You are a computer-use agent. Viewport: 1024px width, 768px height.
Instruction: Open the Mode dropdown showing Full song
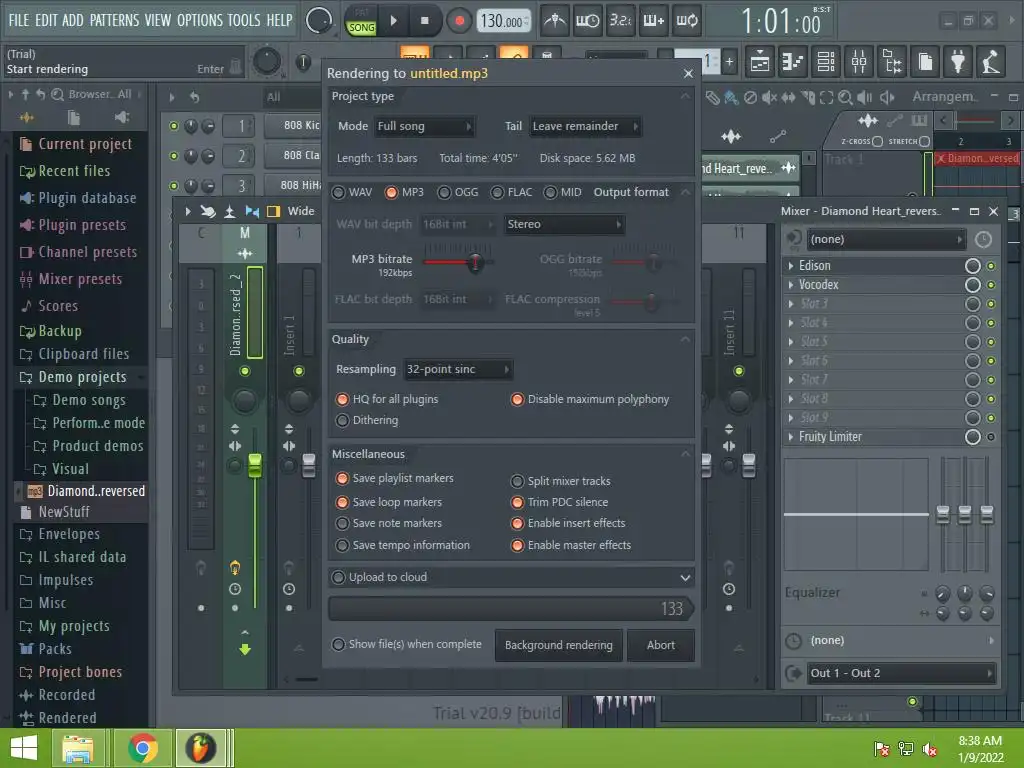pyautogui.click(x=424, y=126)
